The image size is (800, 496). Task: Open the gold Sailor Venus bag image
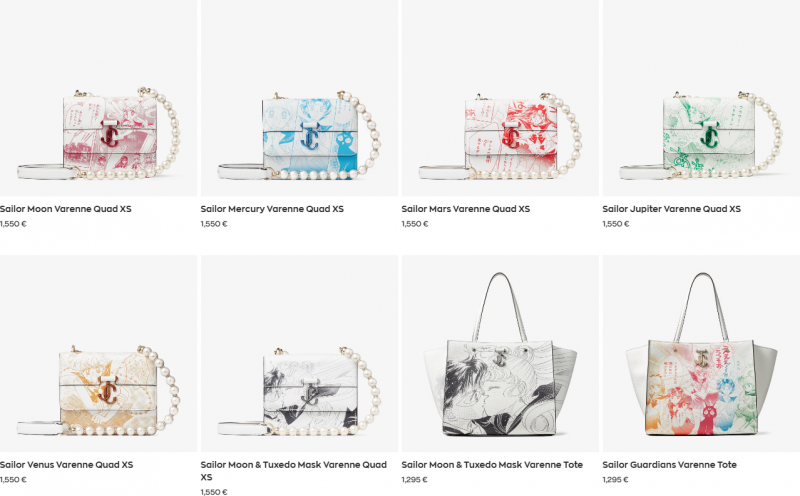click(x=98, y=354)
